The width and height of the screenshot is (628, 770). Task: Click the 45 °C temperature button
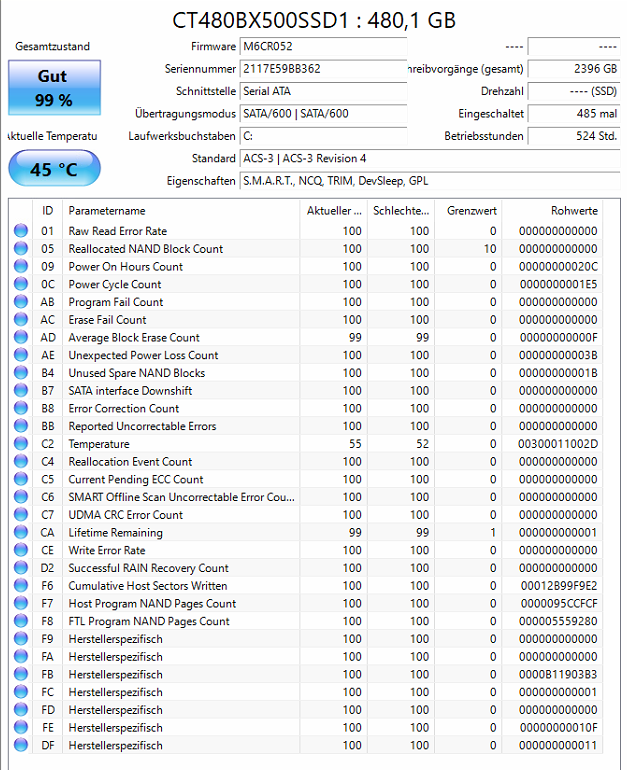point(55,168)
